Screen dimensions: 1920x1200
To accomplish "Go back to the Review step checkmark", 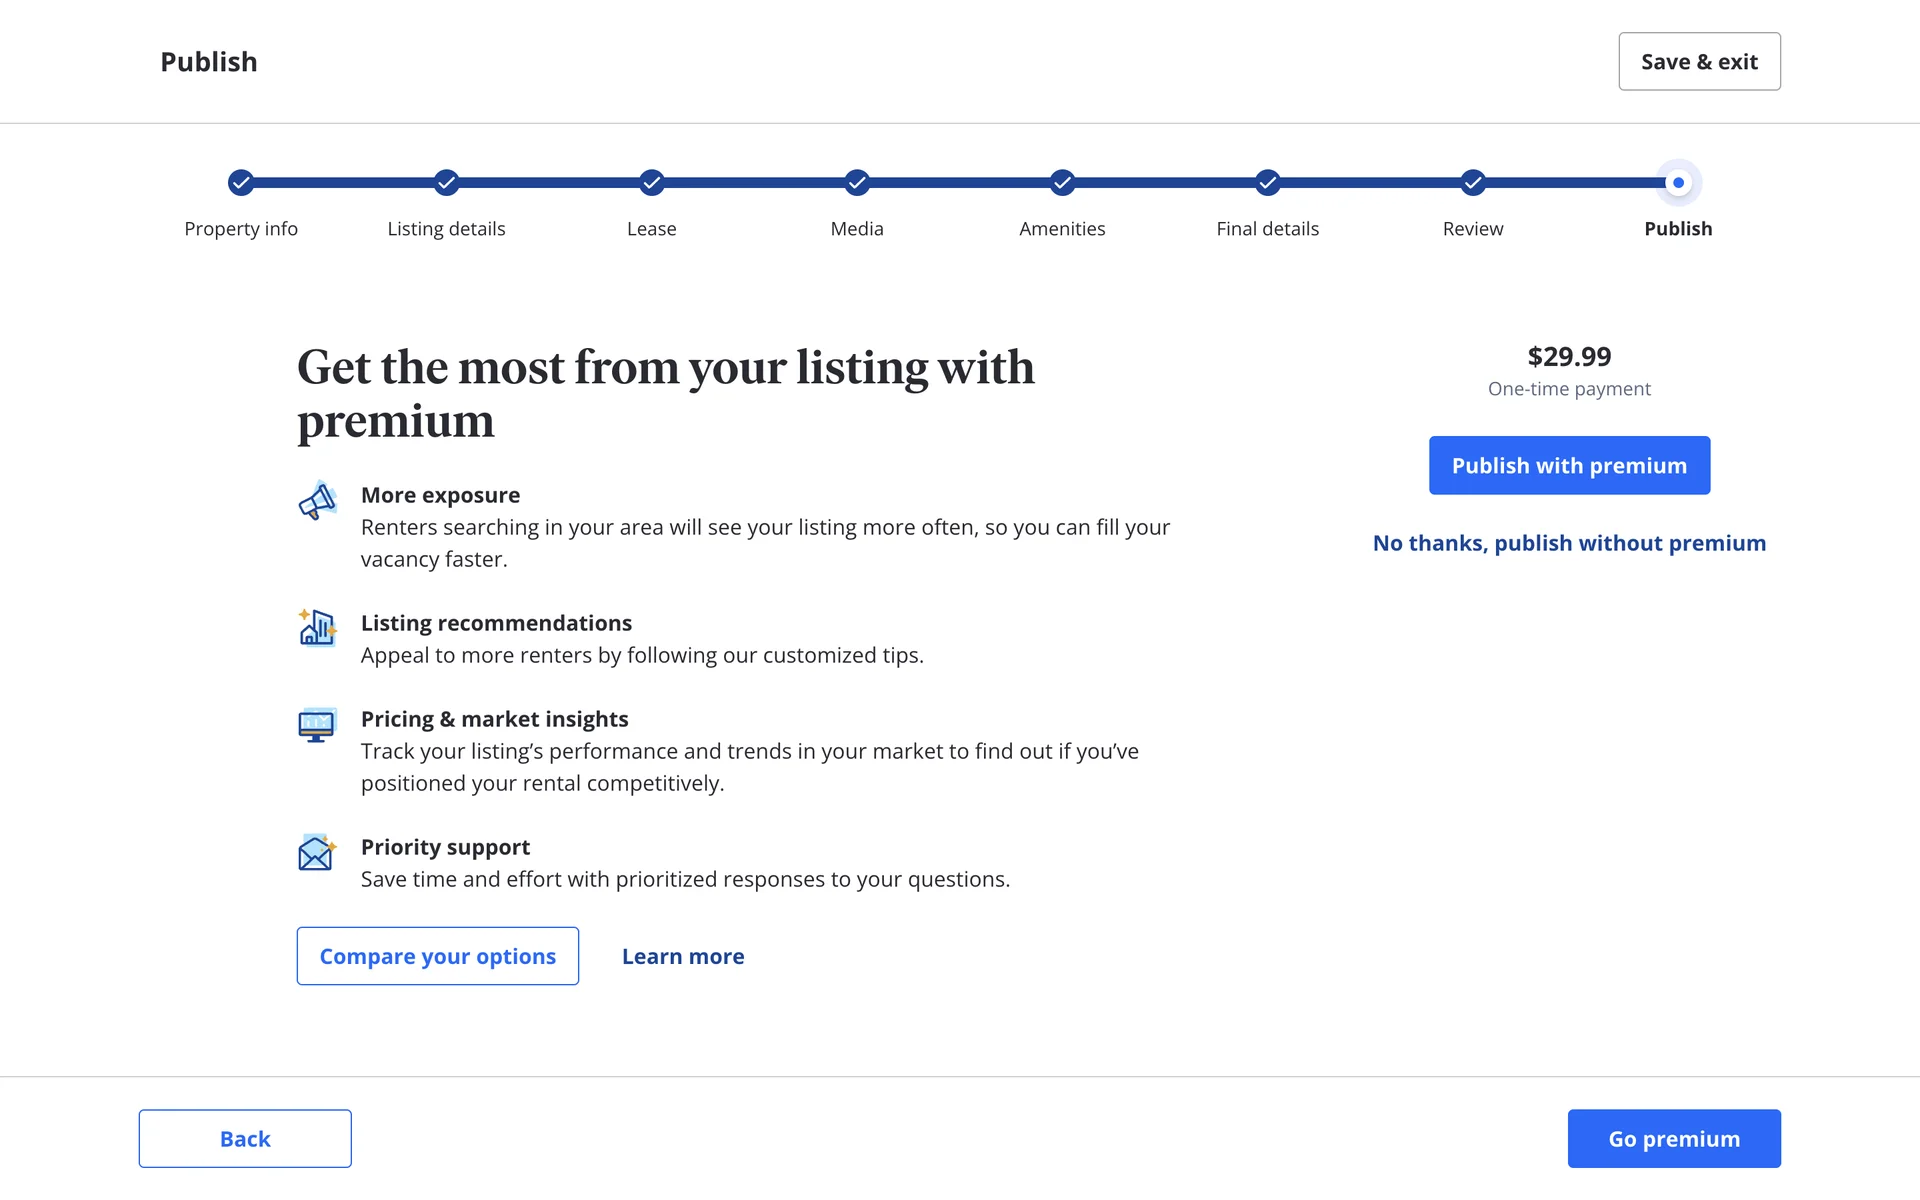I will (x=1473, y=183).
